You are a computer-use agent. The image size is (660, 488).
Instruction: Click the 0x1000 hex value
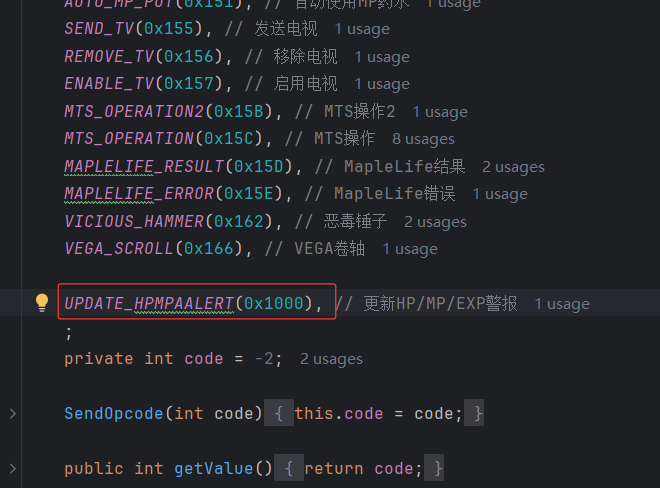(273, 303)
